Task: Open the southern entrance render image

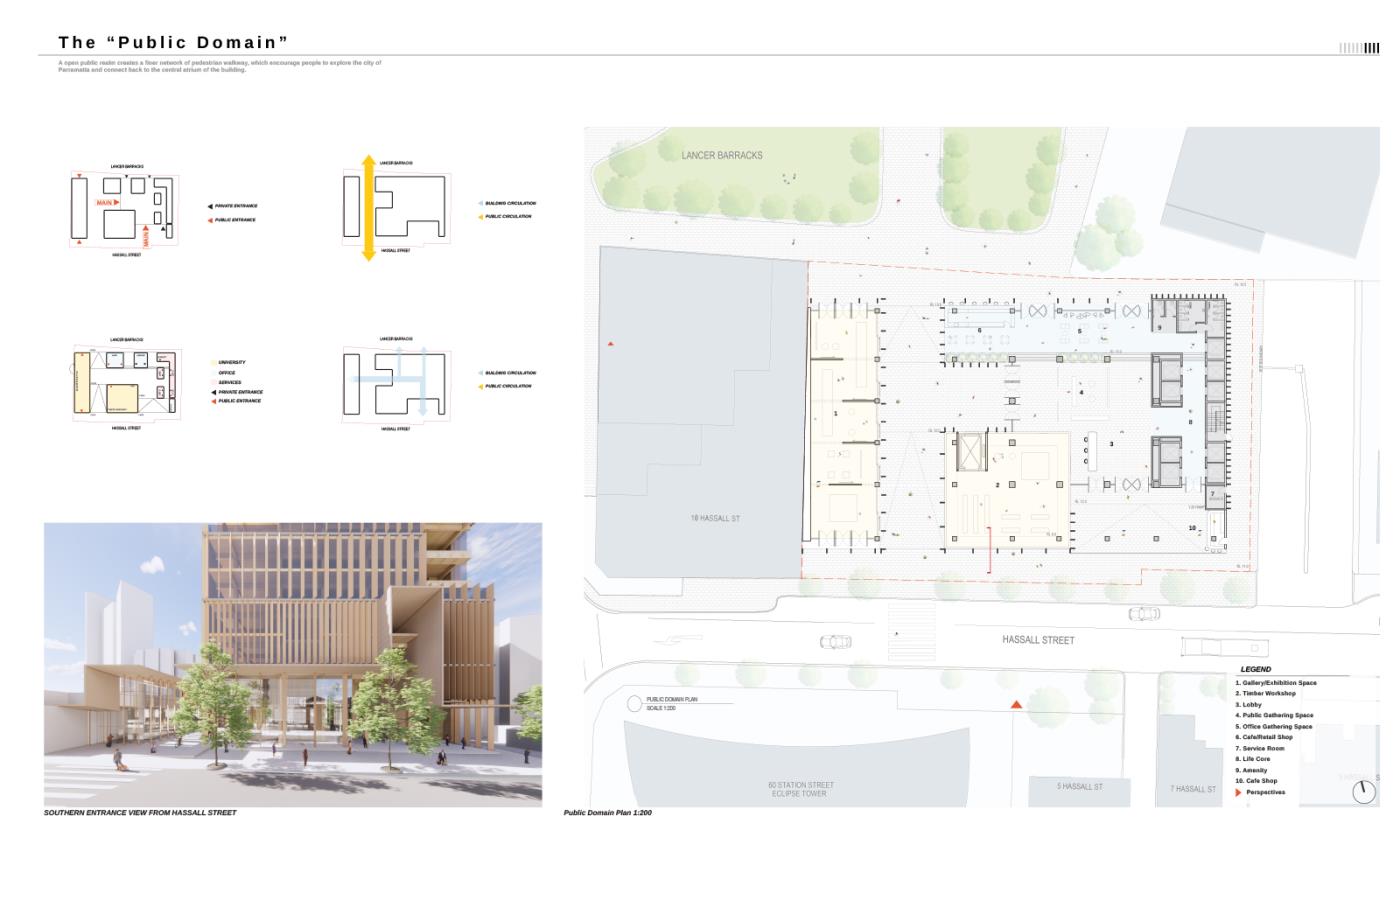Action: point(293,664)
